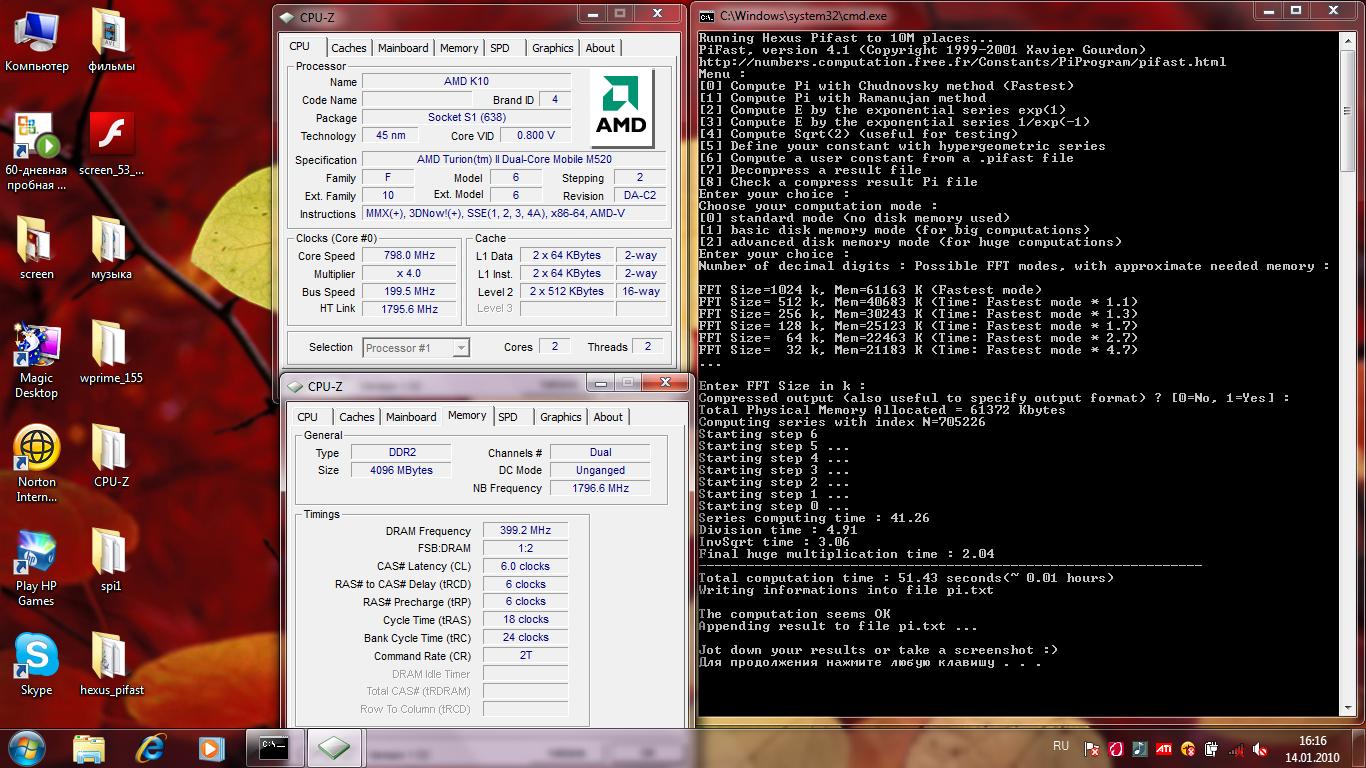Screen dimensions: 1366x768
Task: Click the DRAM Frequency 399.2 MHz value
Action: (525, 531)
